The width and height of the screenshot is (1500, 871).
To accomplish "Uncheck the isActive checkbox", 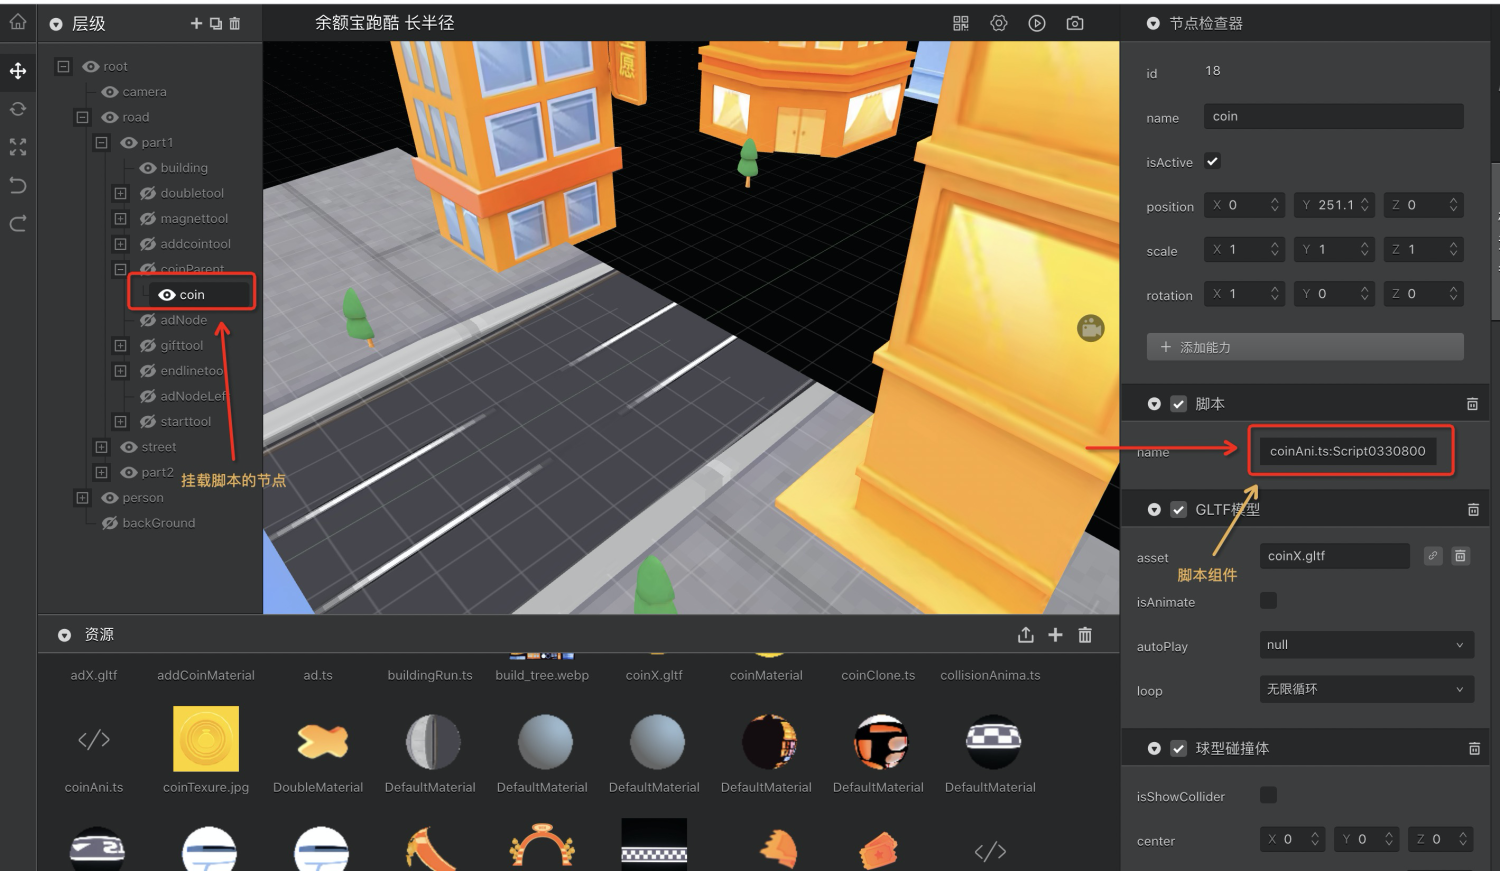I will click(x=1212, y=161).
